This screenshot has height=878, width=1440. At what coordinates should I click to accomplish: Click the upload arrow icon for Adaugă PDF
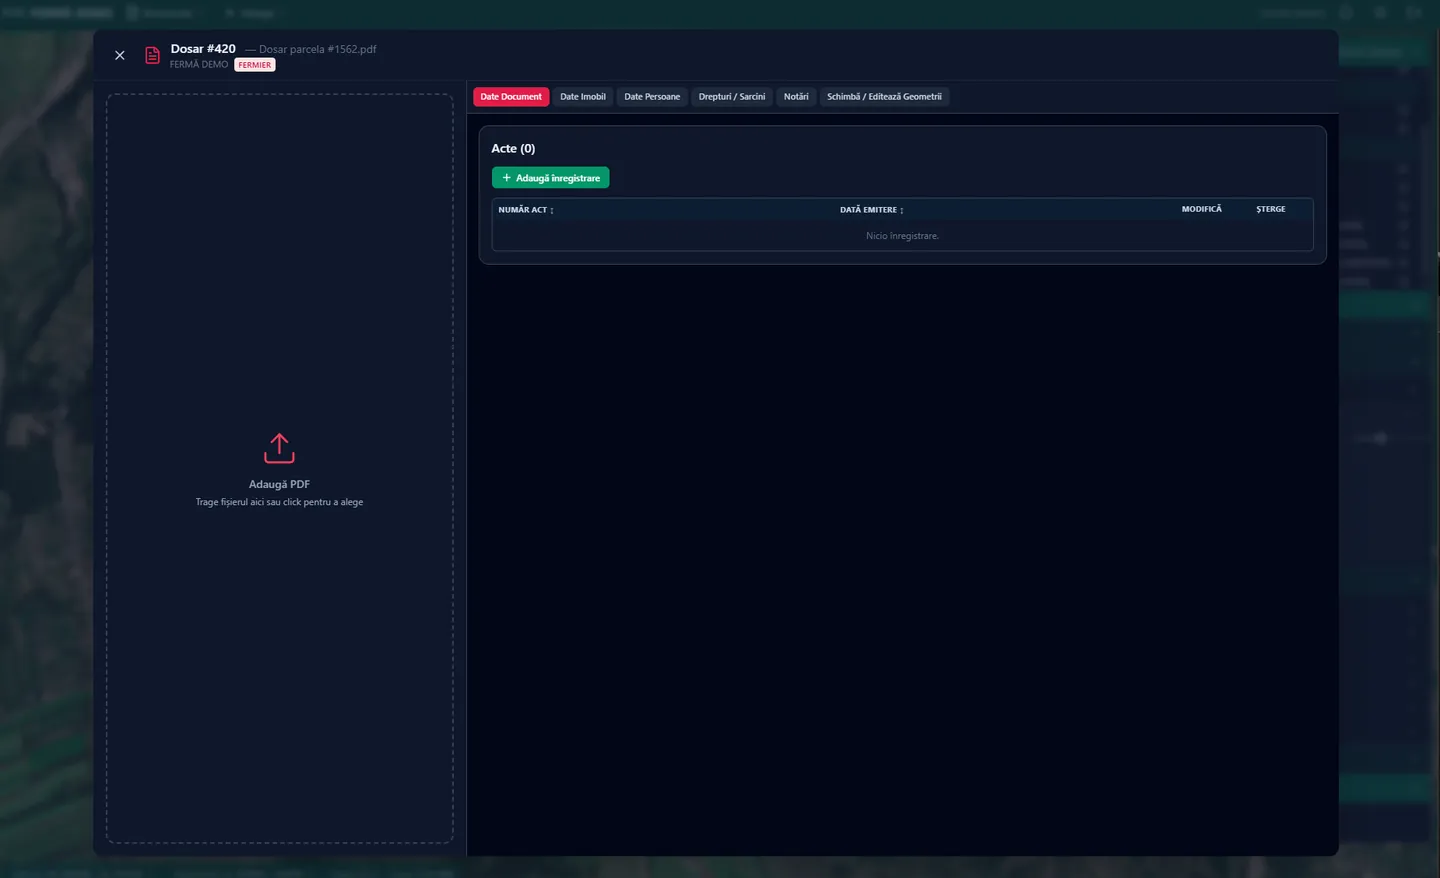pyautogui.click(x=279, y=448)
